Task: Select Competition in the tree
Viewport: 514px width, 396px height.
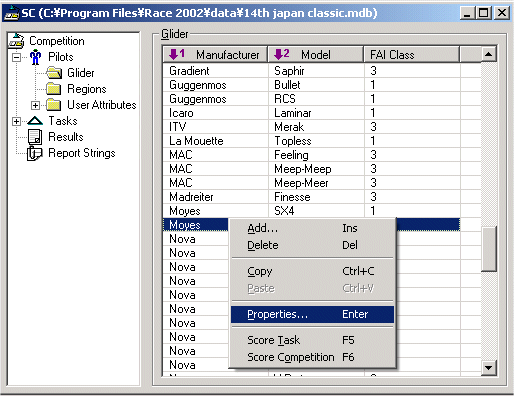Action: (x=57, y=41)
